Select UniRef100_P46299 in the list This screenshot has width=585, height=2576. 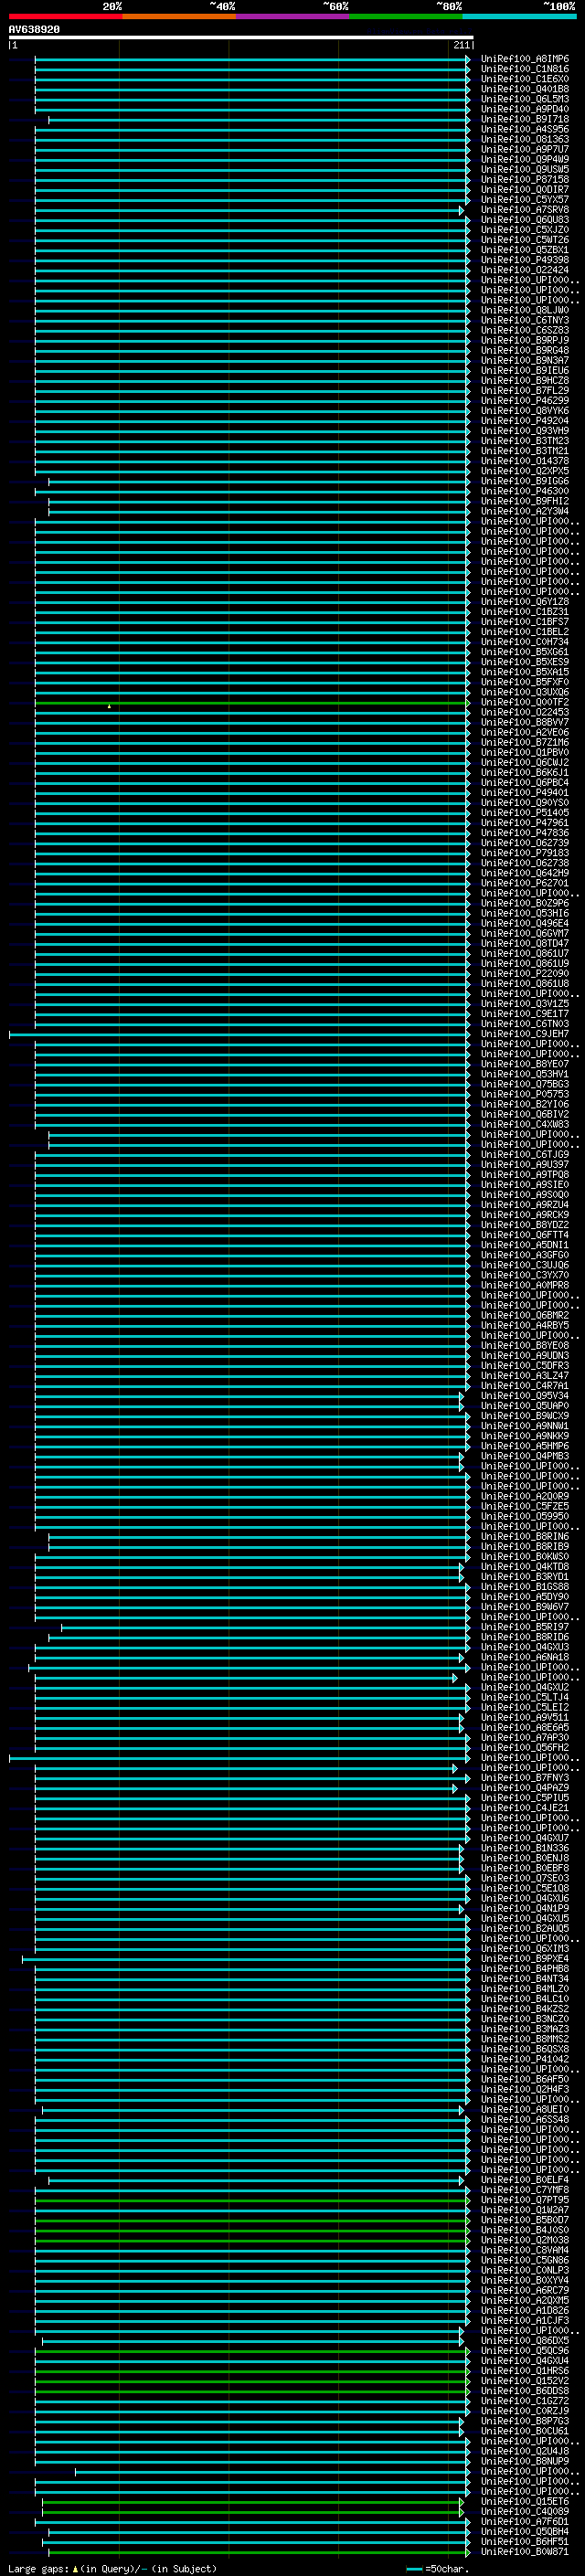(x=525, y=401)
